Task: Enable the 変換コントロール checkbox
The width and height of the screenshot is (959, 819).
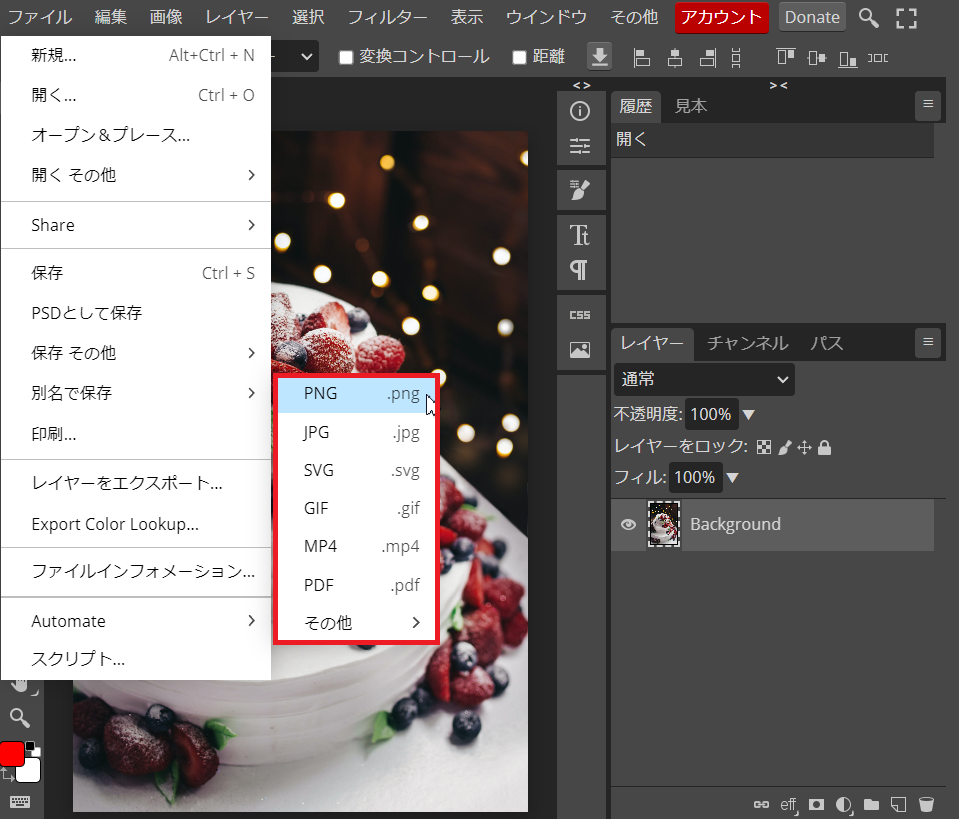Action: coord(346,57)
